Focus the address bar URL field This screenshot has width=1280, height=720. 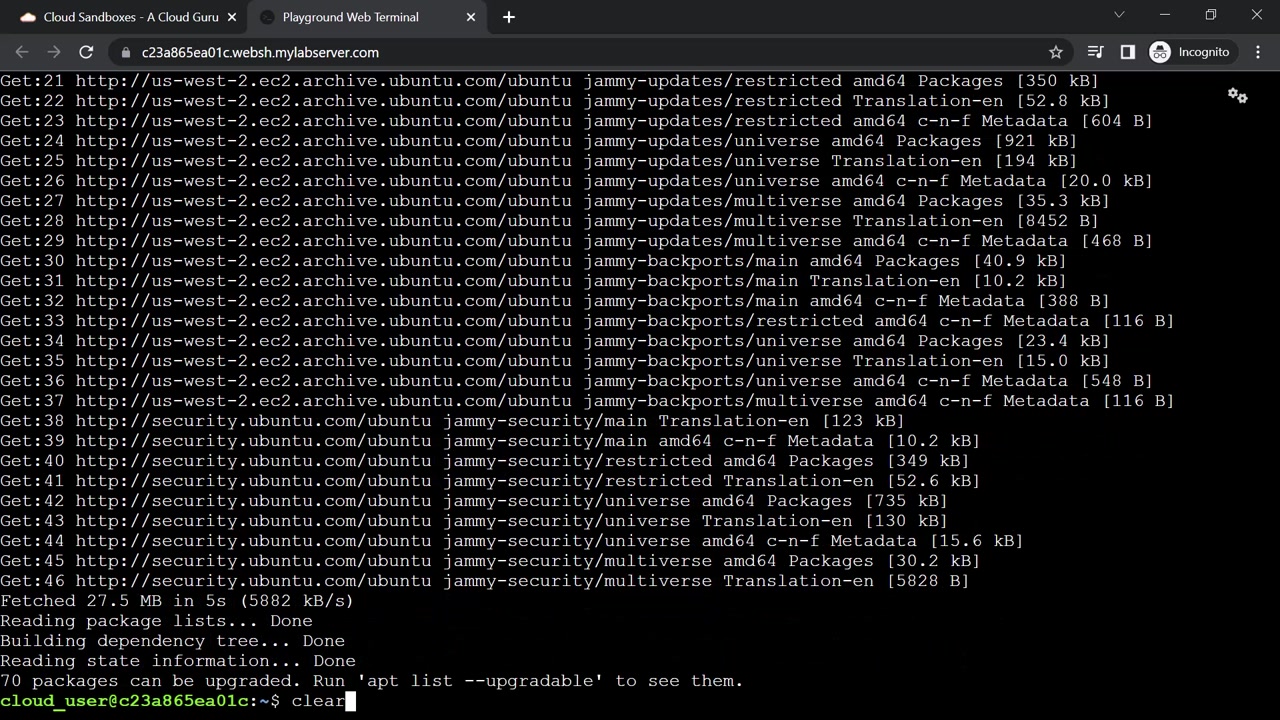[x=590, y=52]
